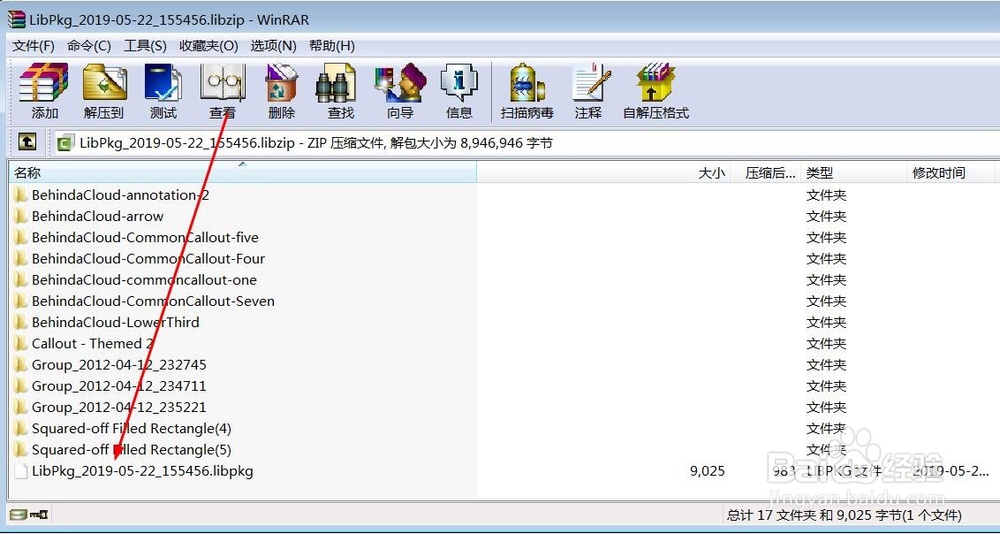Open the Tools (工具) menu
Screen dimensions: 1000x534
(x=145, y=46)
